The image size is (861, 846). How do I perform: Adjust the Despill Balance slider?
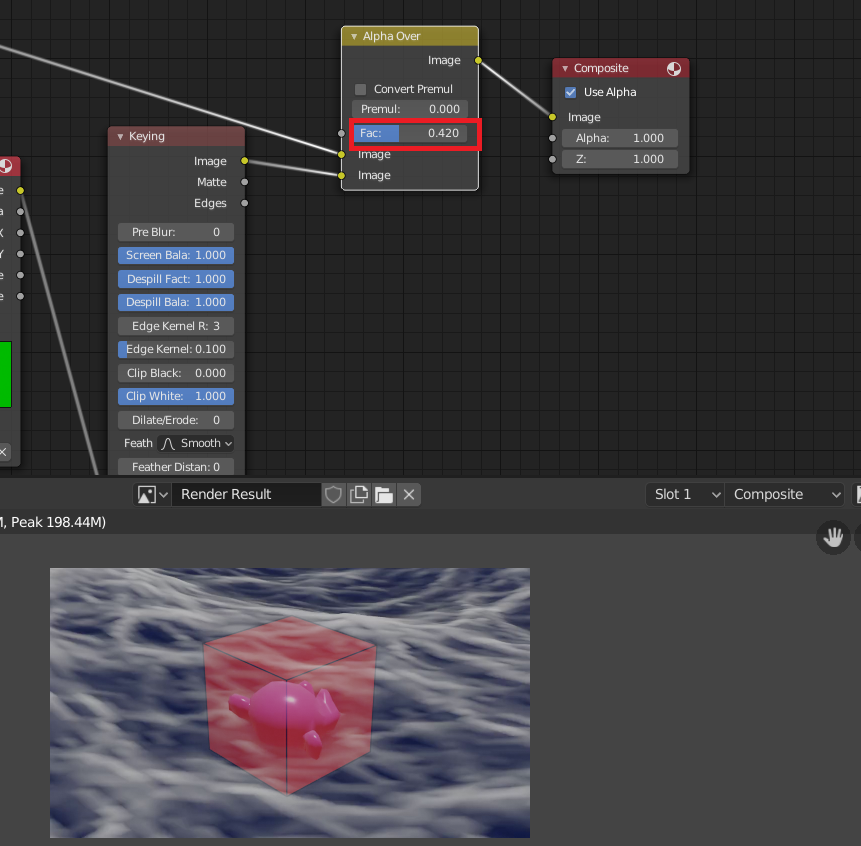176,302
